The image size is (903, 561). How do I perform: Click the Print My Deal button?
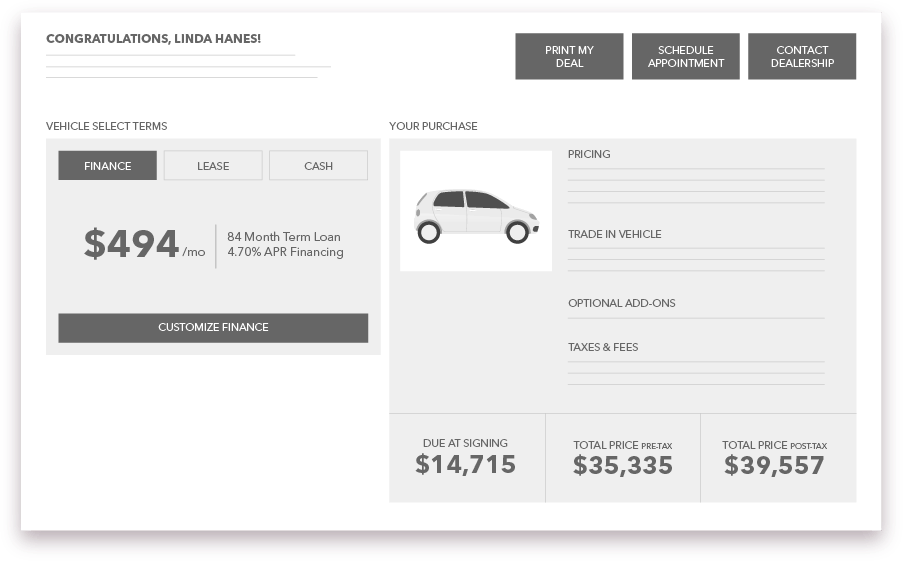pos(569,57)
